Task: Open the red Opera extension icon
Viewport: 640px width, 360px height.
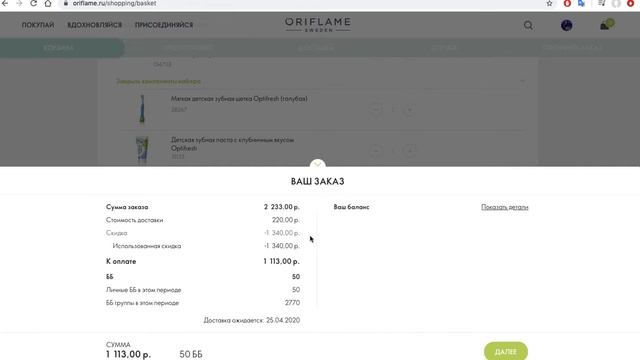Action: (567, 3)
